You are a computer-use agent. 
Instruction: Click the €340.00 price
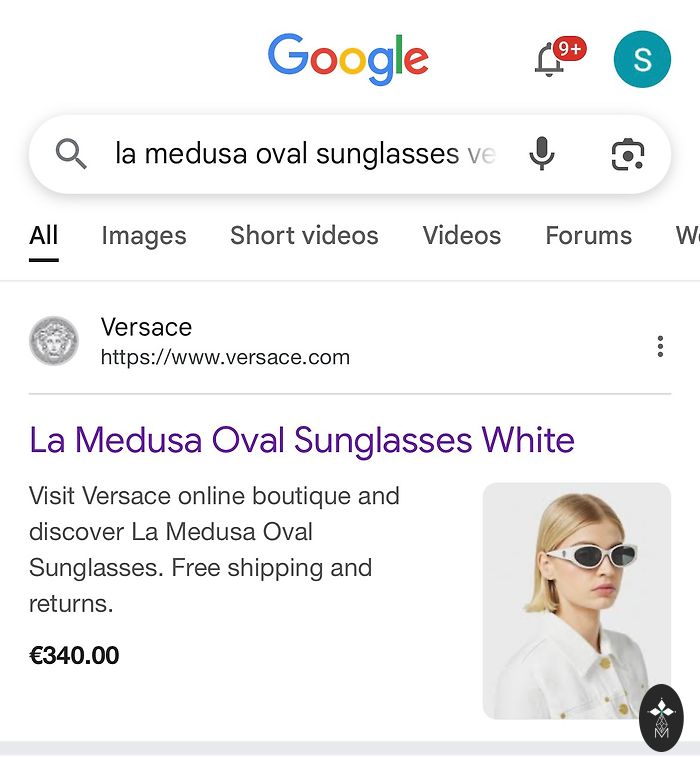(74, 656)
